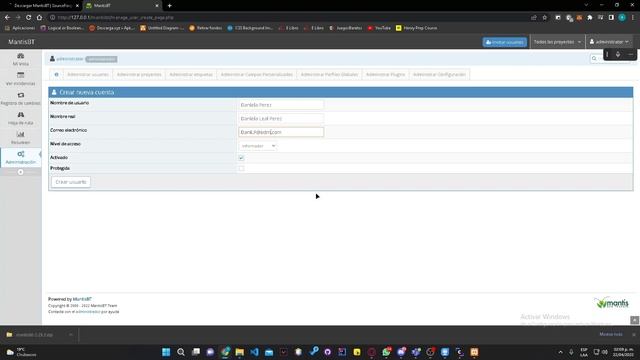
Task: Open the Windows Start menu
Action: click(166, 352)
